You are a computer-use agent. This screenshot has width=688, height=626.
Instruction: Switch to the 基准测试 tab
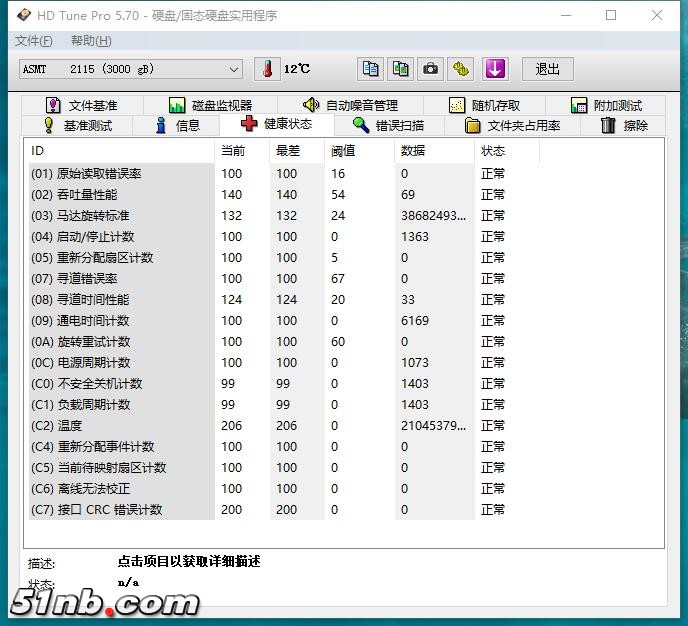pos(77,125)
